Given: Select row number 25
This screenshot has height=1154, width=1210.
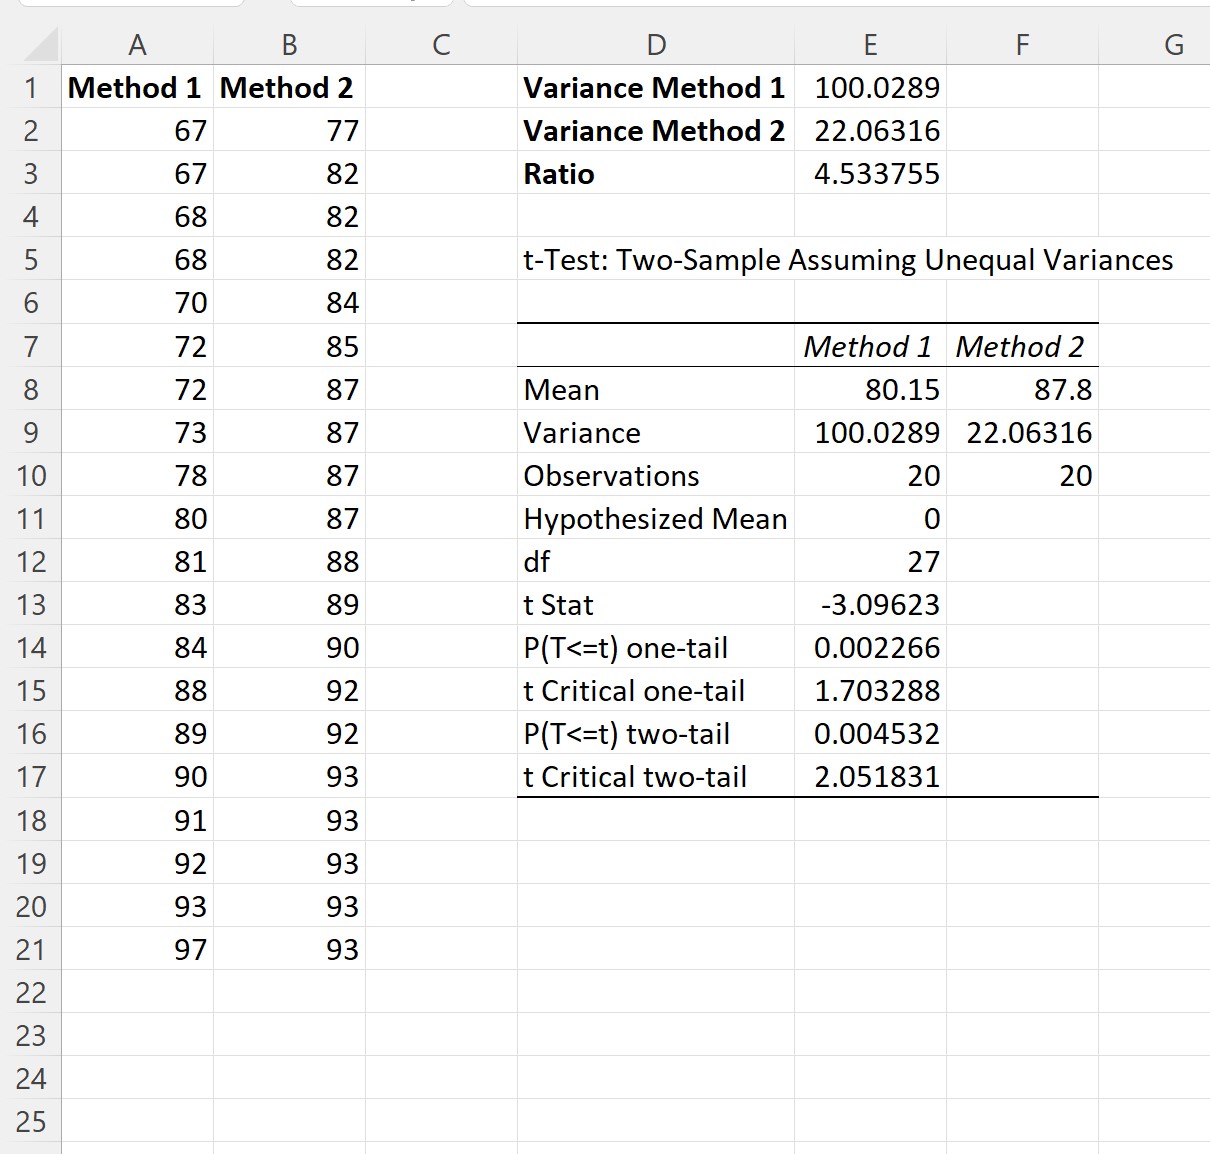Looking at the screenshot, I should (x=31, y=1122).
